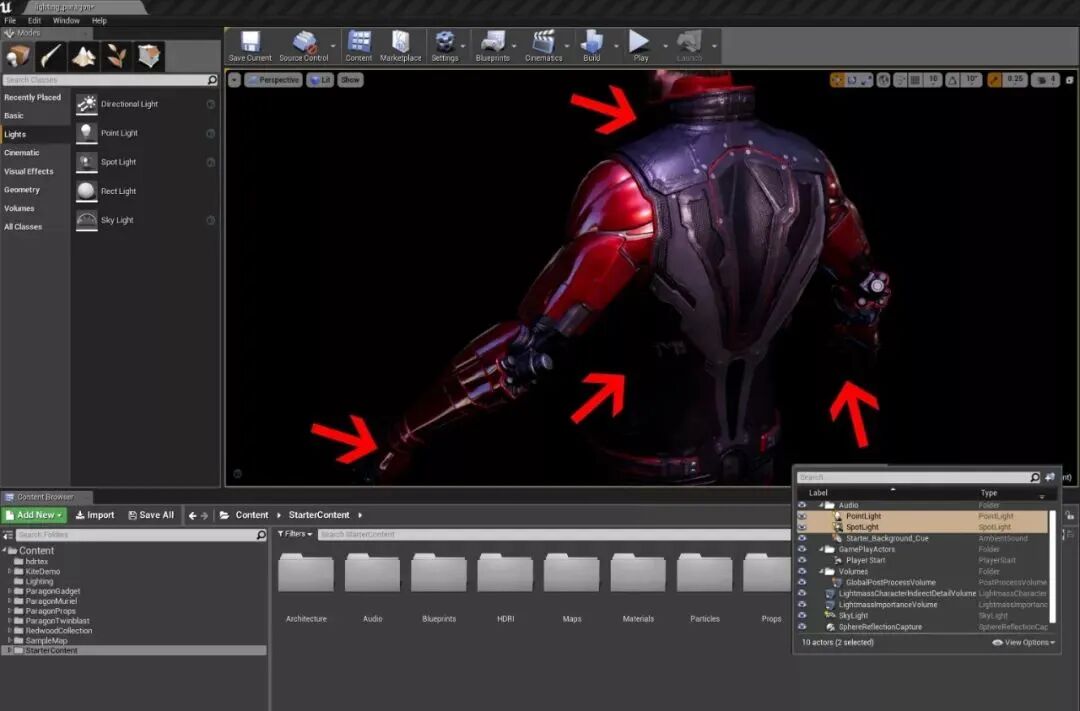
Task: Switch to Landscape mode icon
Action: pyautogui.click(x=84, y=56)
